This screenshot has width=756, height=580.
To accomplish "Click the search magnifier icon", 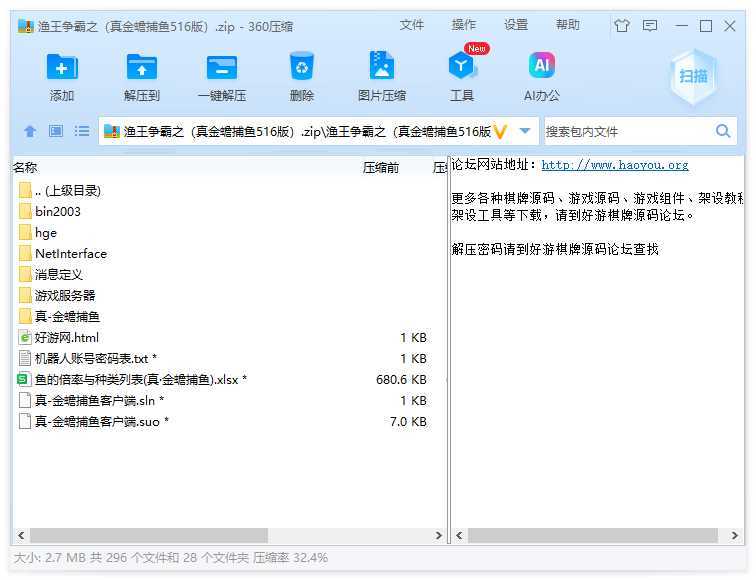I will [723, 131].
